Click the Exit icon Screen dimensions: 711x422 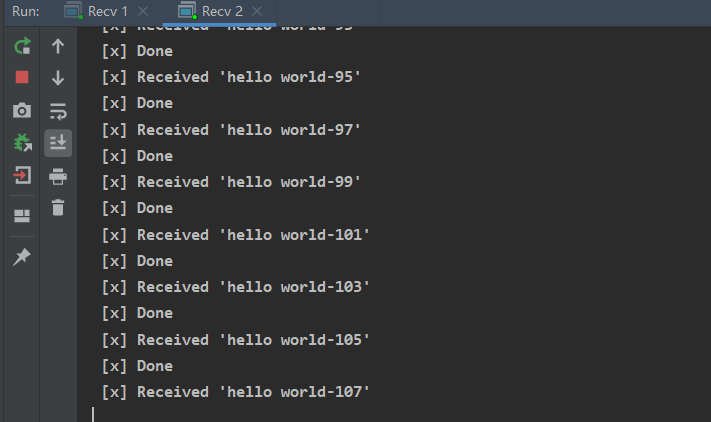[22, 175]
